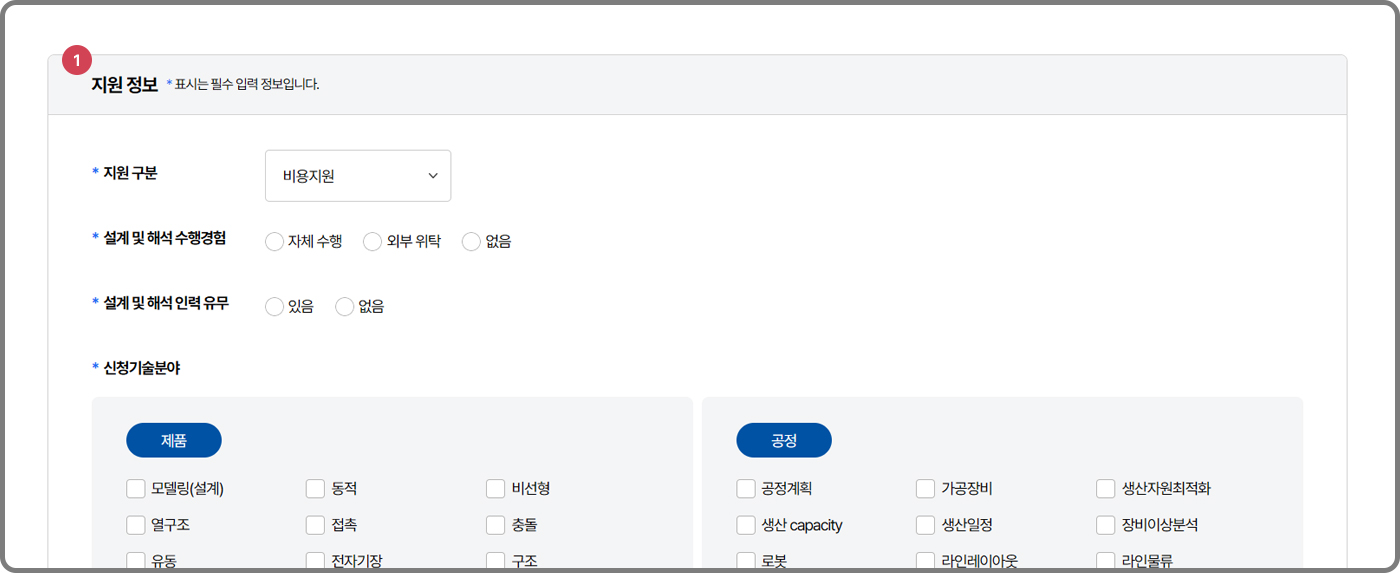The height and width of the screenshot is (573, 1400).
Task: Check the 열구조 checkbox
Action: click(x=136, y=525)
